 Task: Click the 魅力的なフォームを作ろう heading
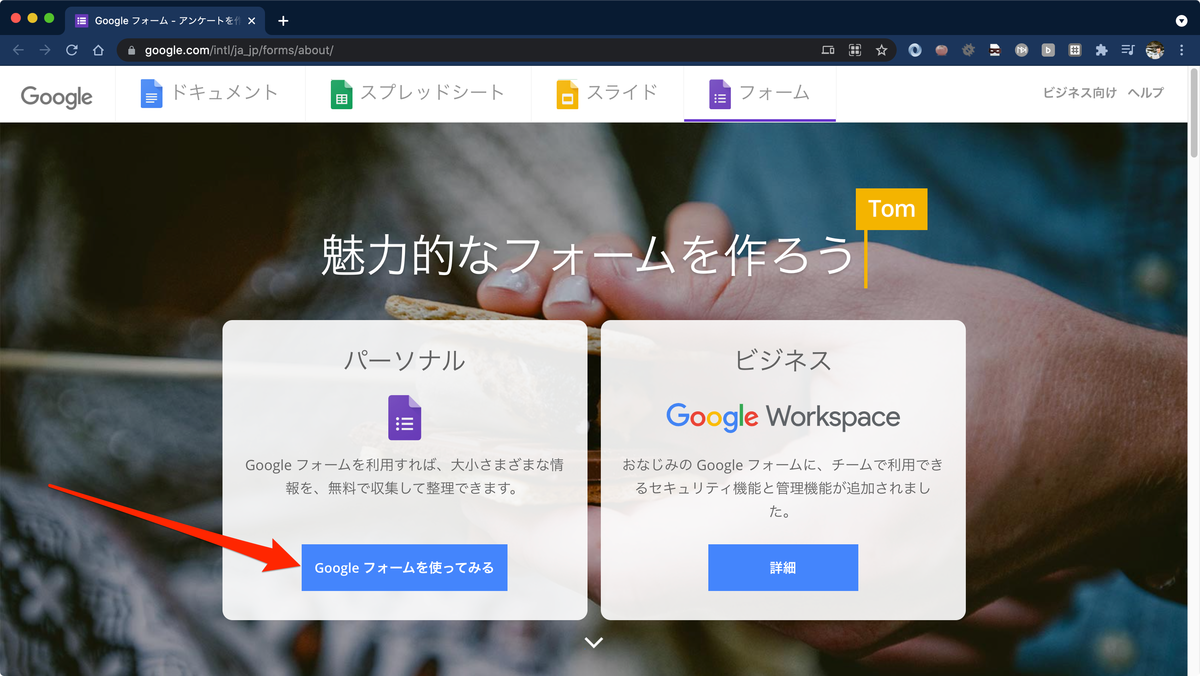tap(588, 254)
